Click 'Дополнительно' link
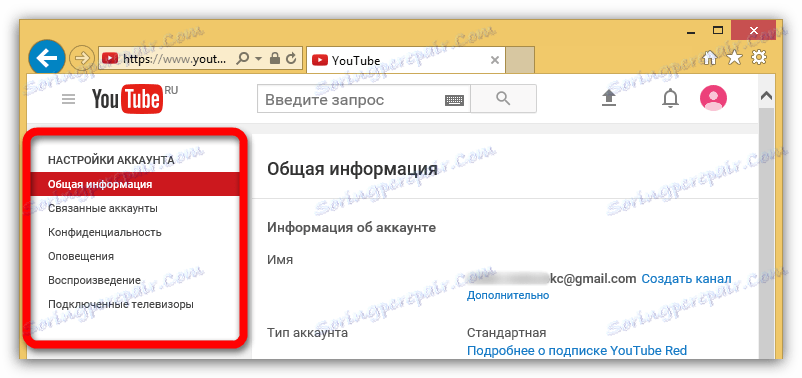This screenshot has width=802, height=378. (508, 295)
